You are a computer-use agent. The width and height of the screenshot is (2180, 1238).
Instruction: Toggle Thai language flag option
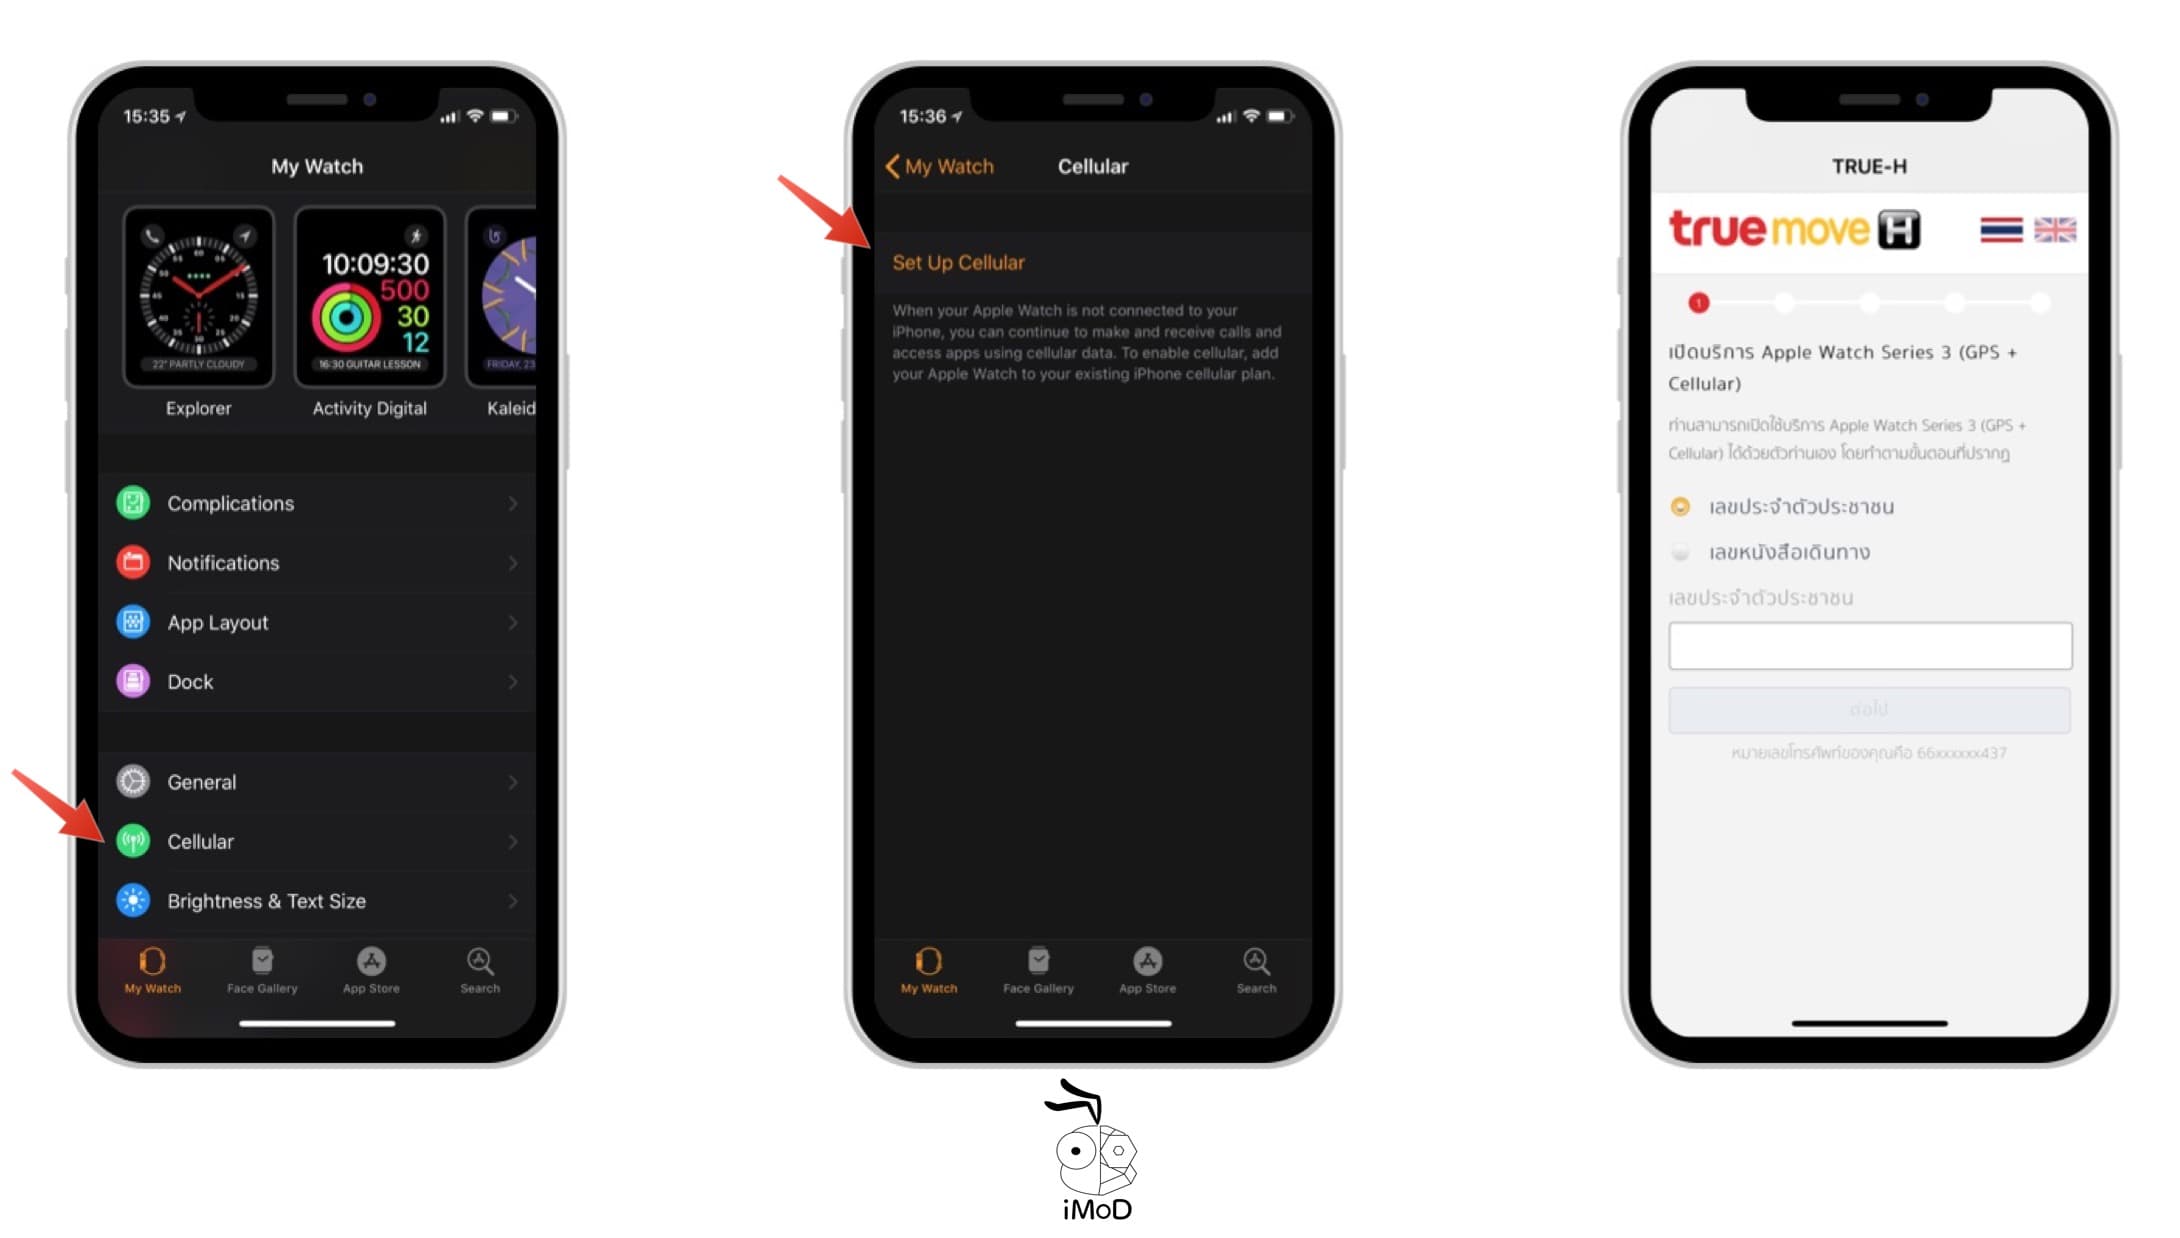tap(2003, 229)
